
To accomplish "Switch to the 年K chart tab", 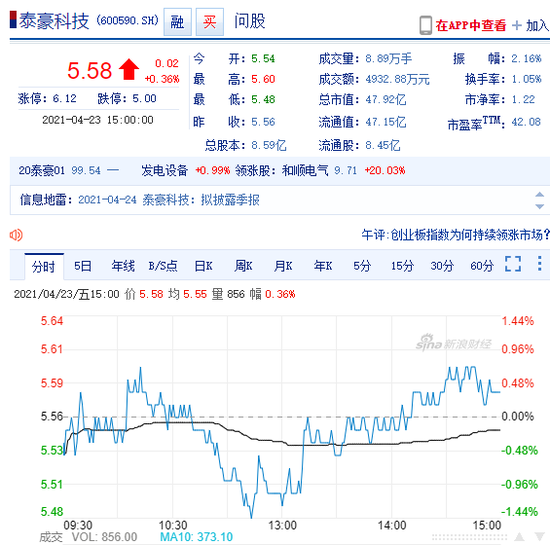I will 323,266.
